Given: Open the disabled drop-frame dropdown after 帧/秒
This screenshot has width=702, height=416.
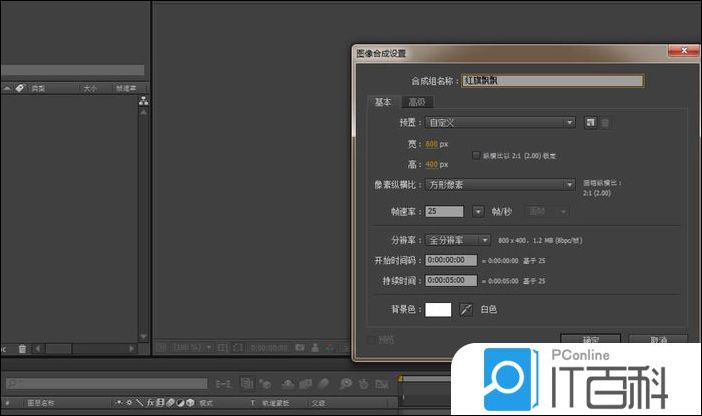Looking at the screenshot, I should pos(547,211).
